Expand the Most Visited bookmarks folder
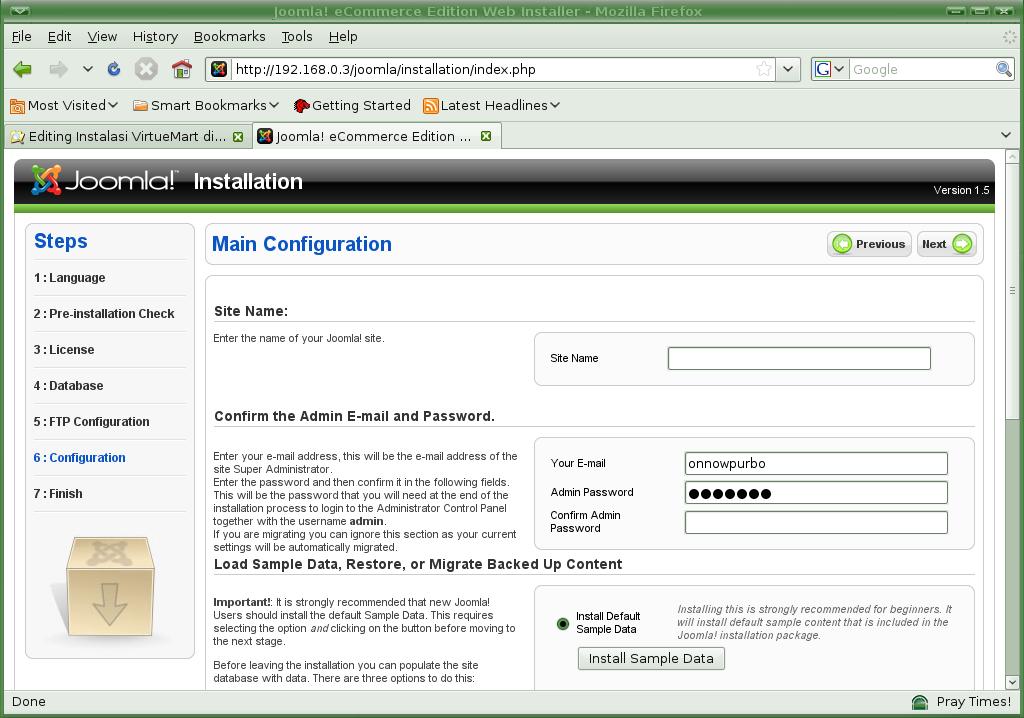 [64, 105]
